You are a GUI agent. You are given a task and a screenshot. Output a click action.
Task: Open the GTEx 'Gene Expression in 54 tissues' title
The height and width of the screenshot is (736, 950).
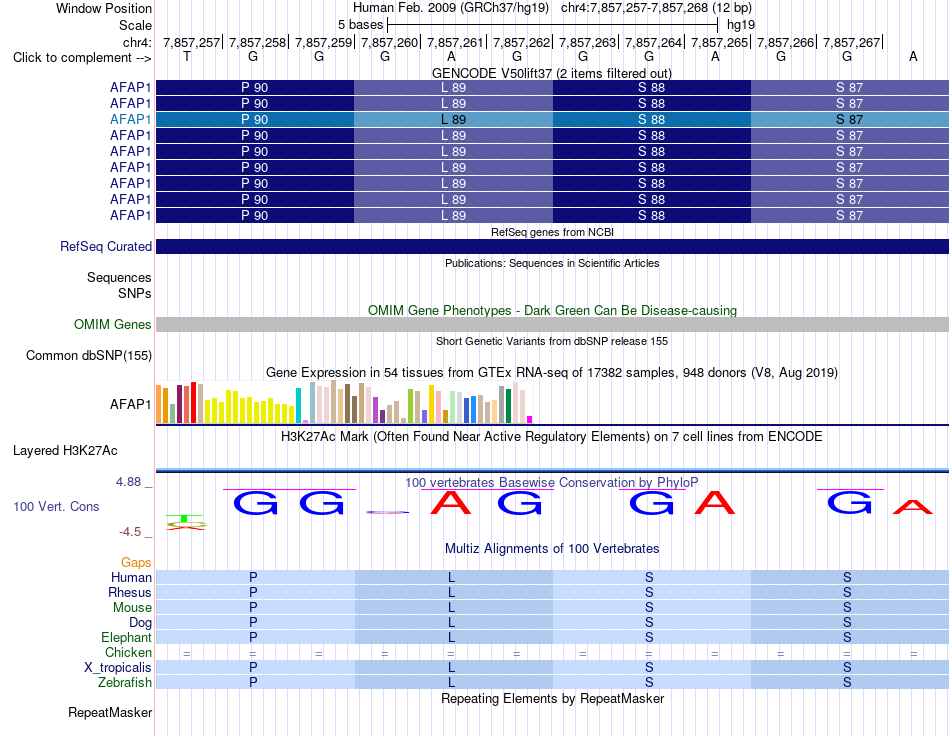552,373
